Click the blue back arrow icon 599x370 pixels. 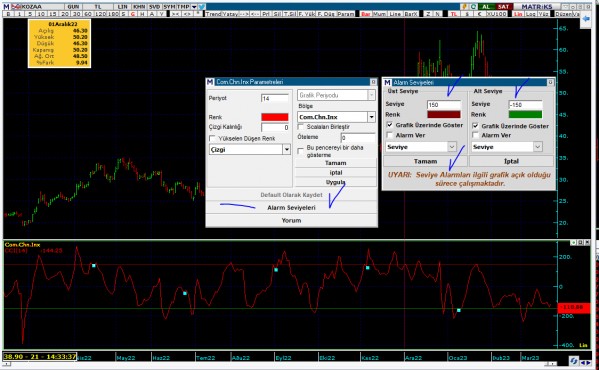coord(586,20)
